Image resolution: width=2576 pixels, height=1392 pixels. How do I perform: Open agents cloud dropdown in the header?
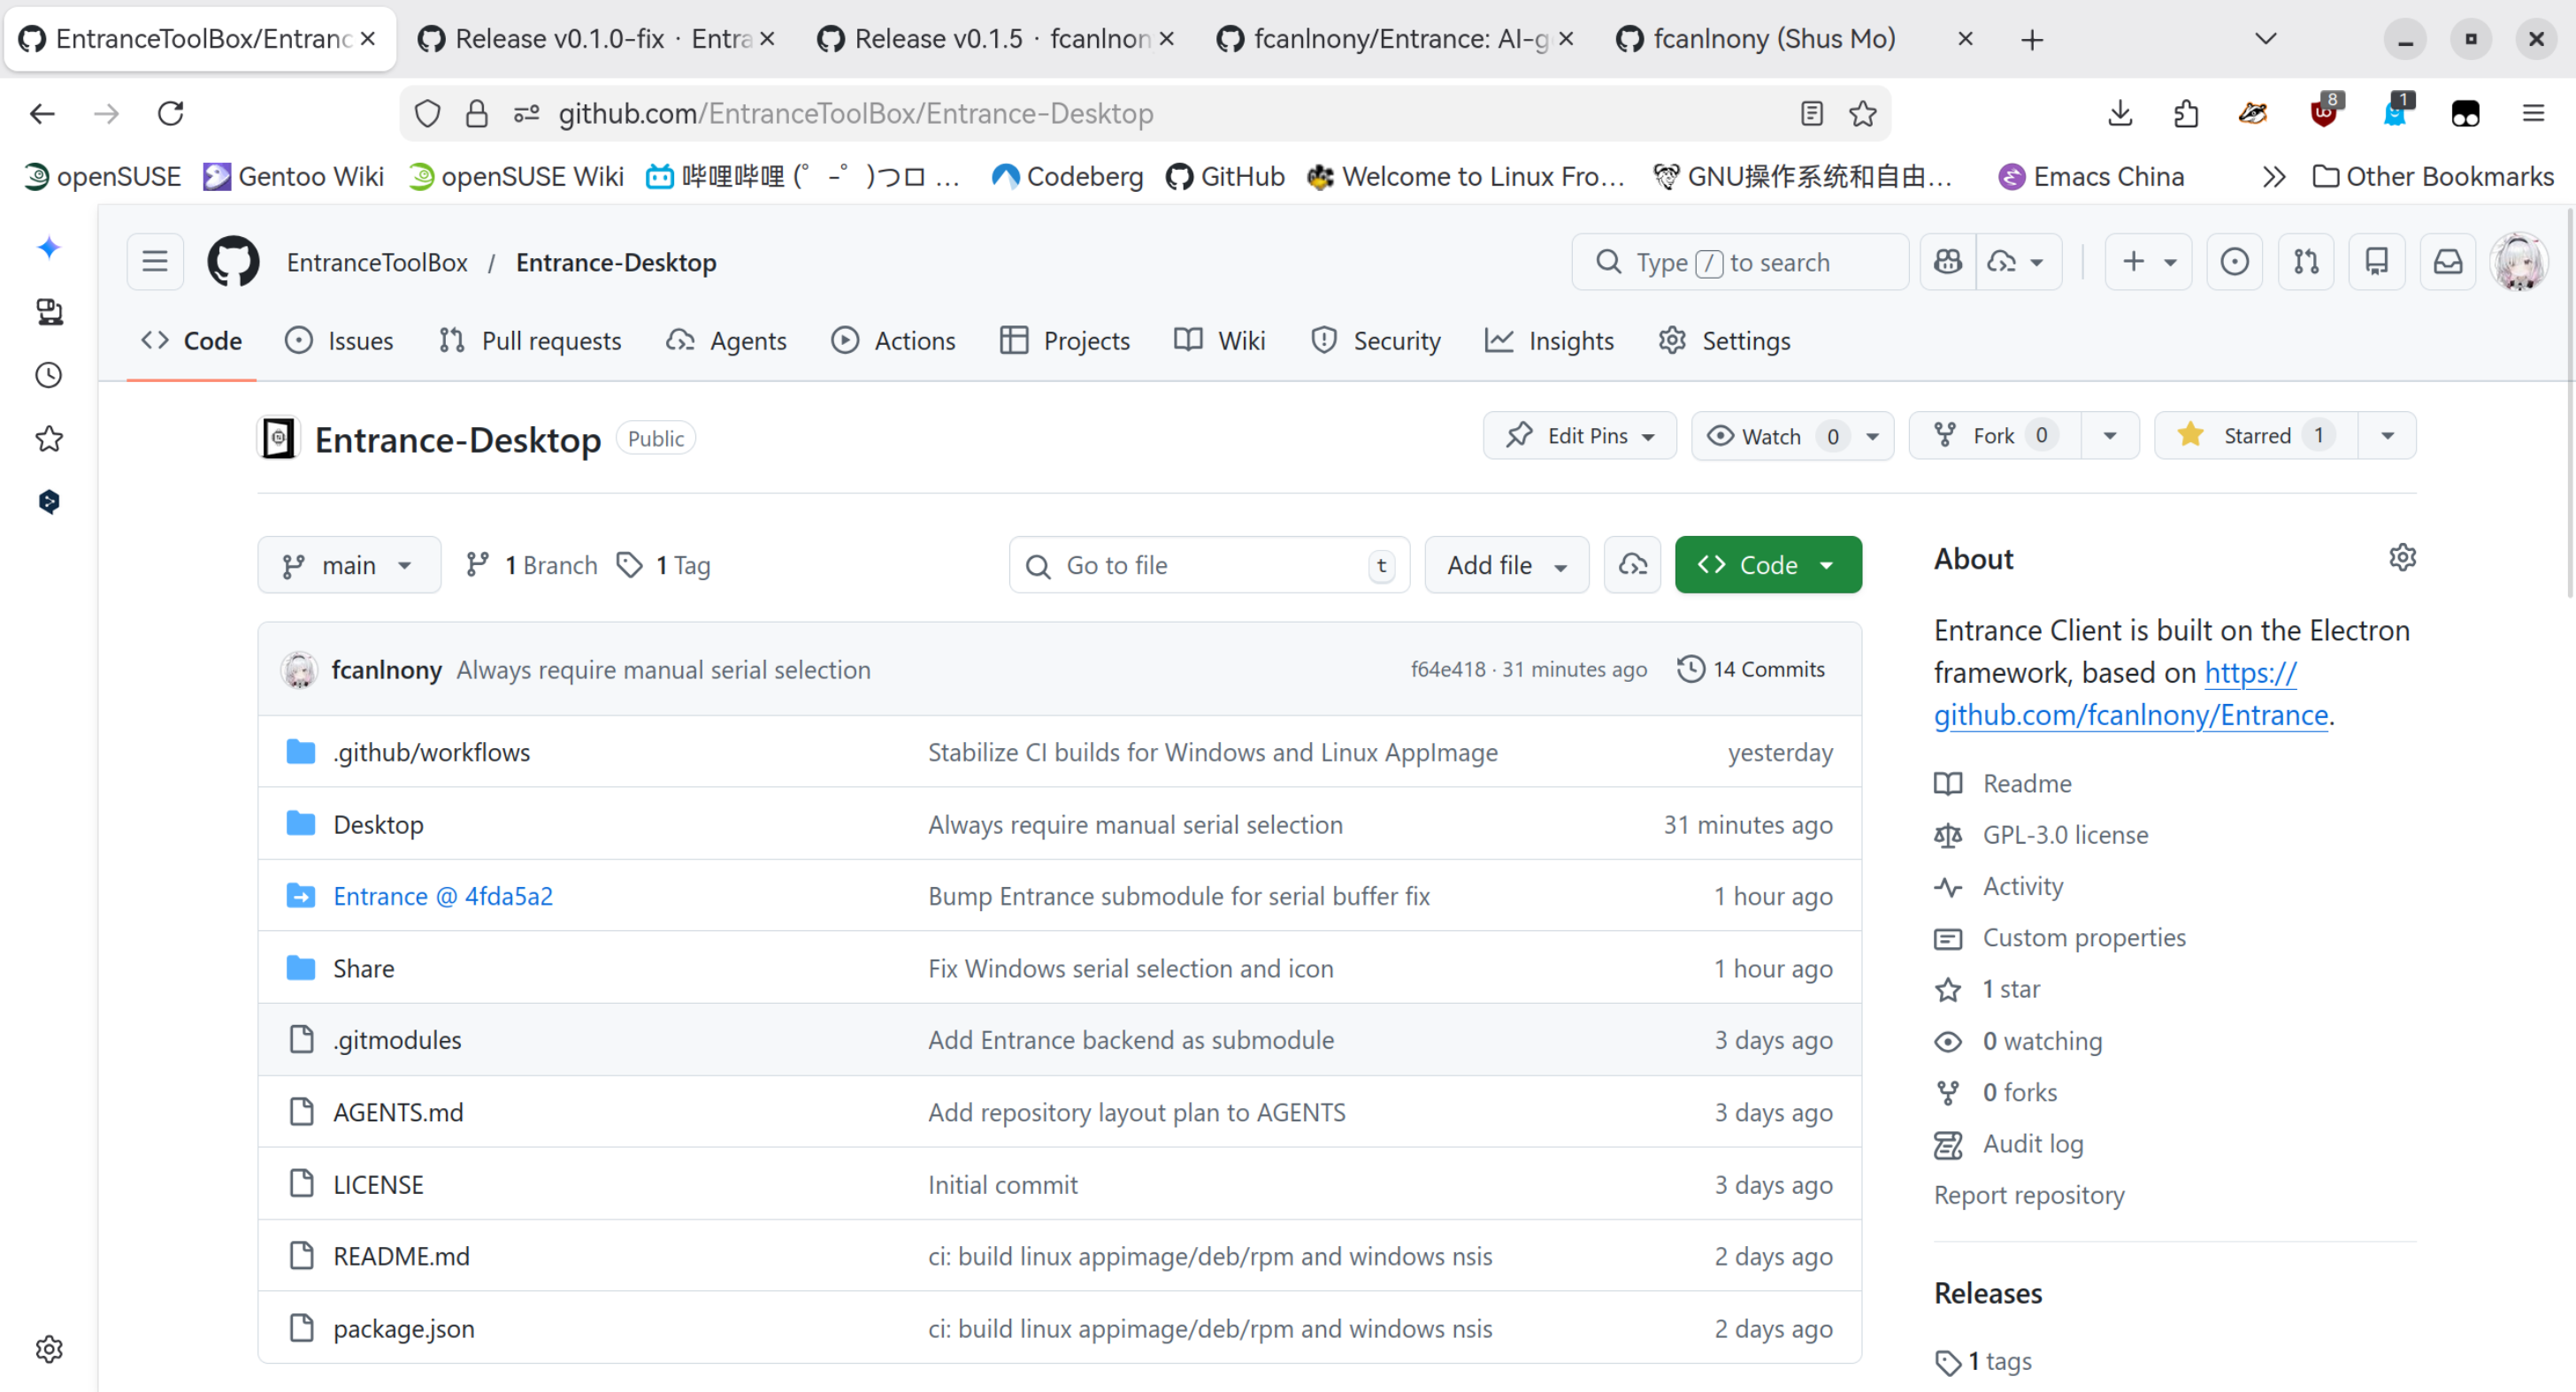coord(2018,262)
